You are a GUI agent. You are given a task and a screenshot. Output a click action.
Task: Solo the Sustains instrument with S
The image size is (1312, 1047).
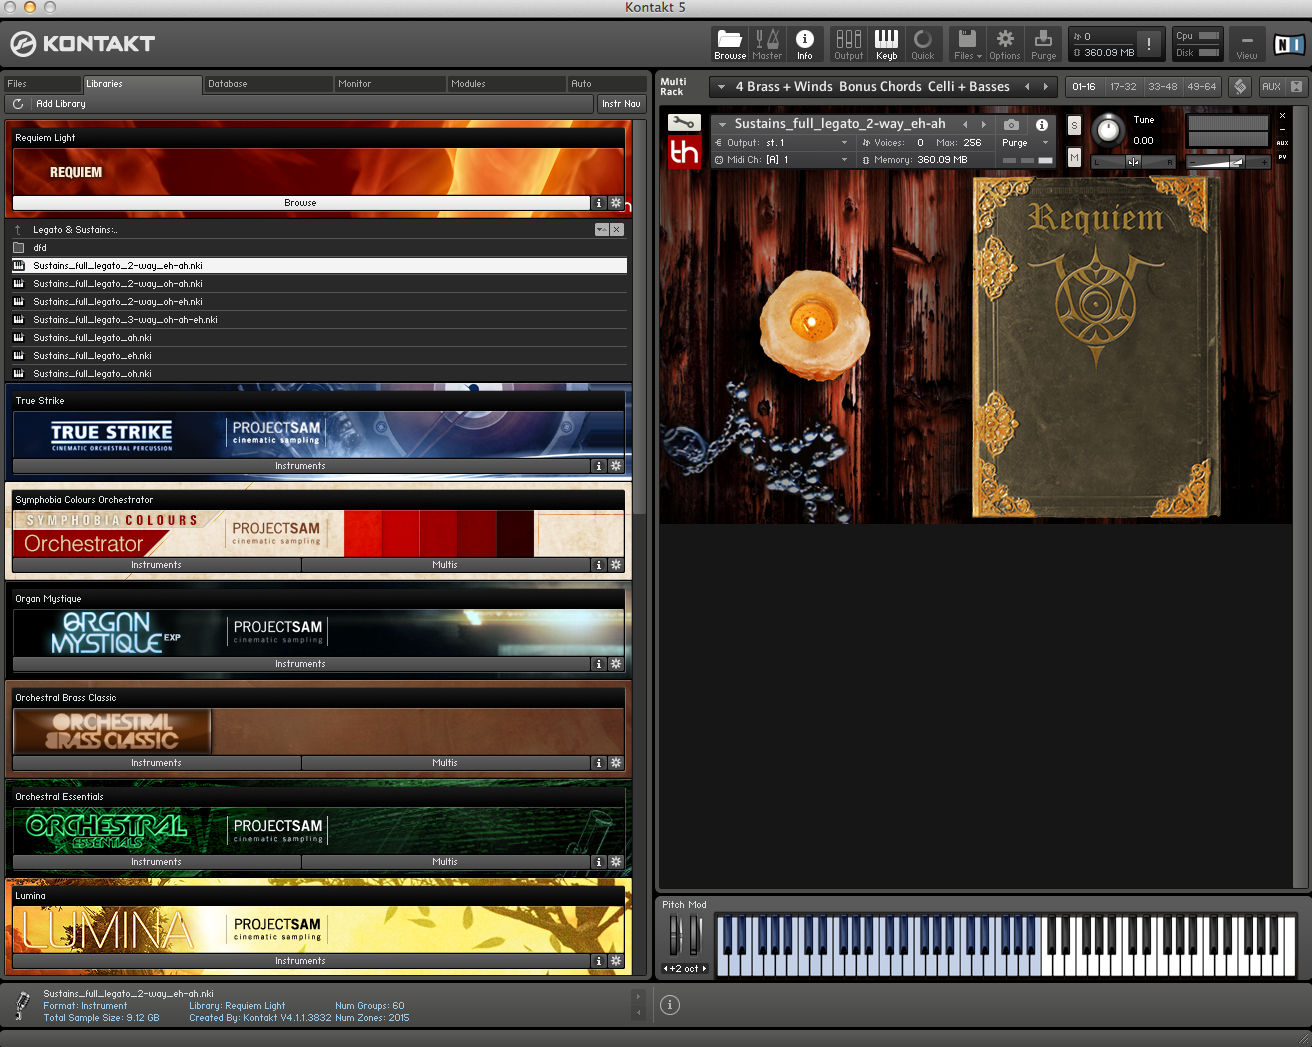(x=1074, y=125)
